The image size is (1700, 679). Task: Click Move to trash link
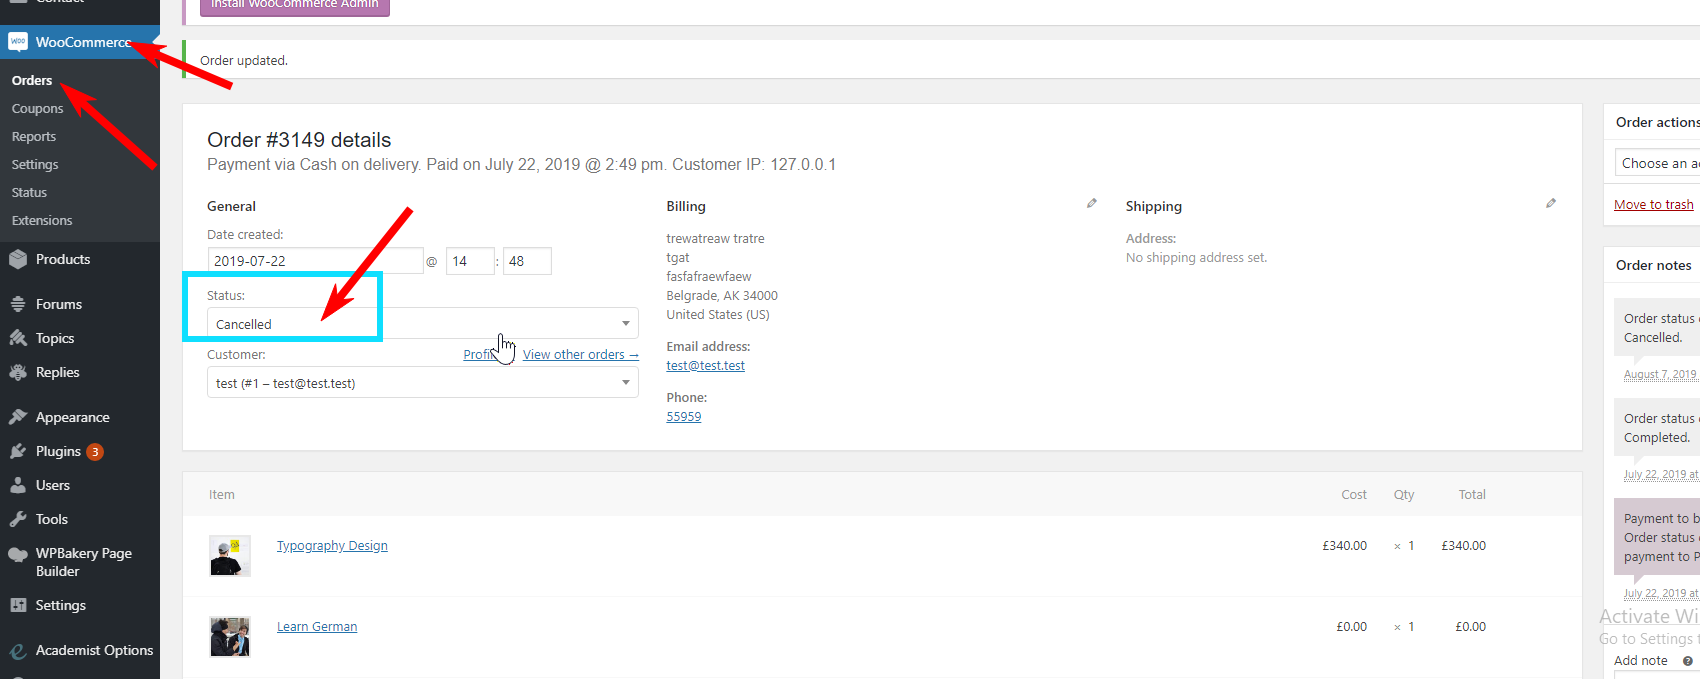point(1654,204)
